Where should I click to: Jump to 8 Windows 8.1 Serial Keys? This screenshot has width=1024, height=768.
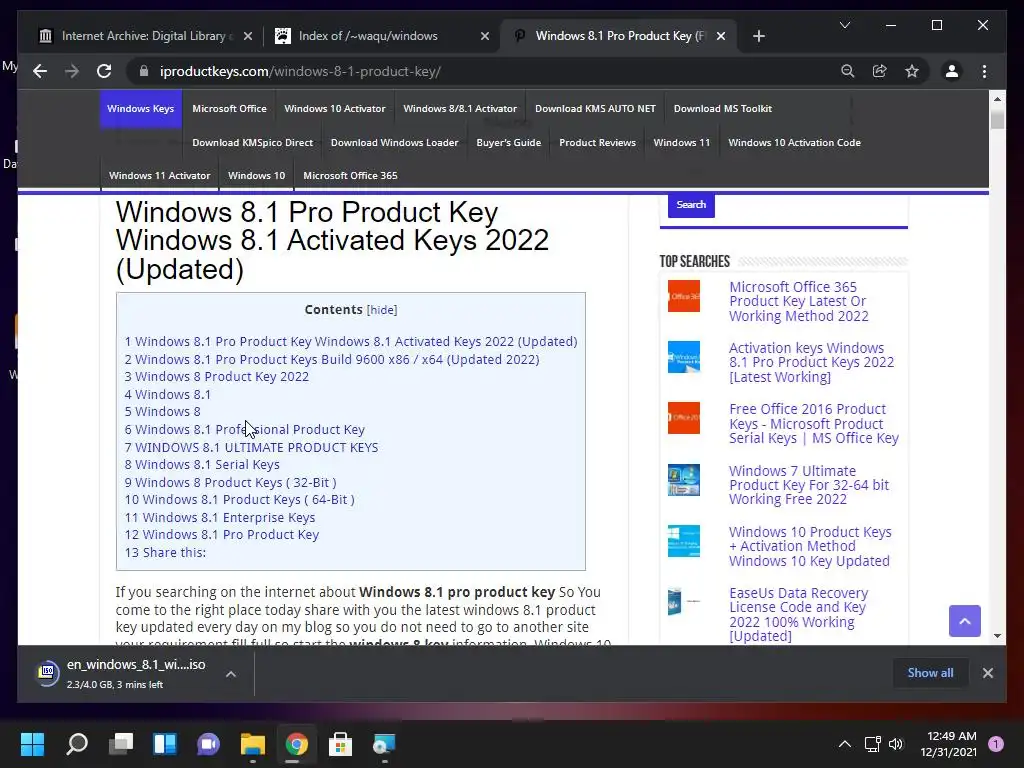pos(202,464)
